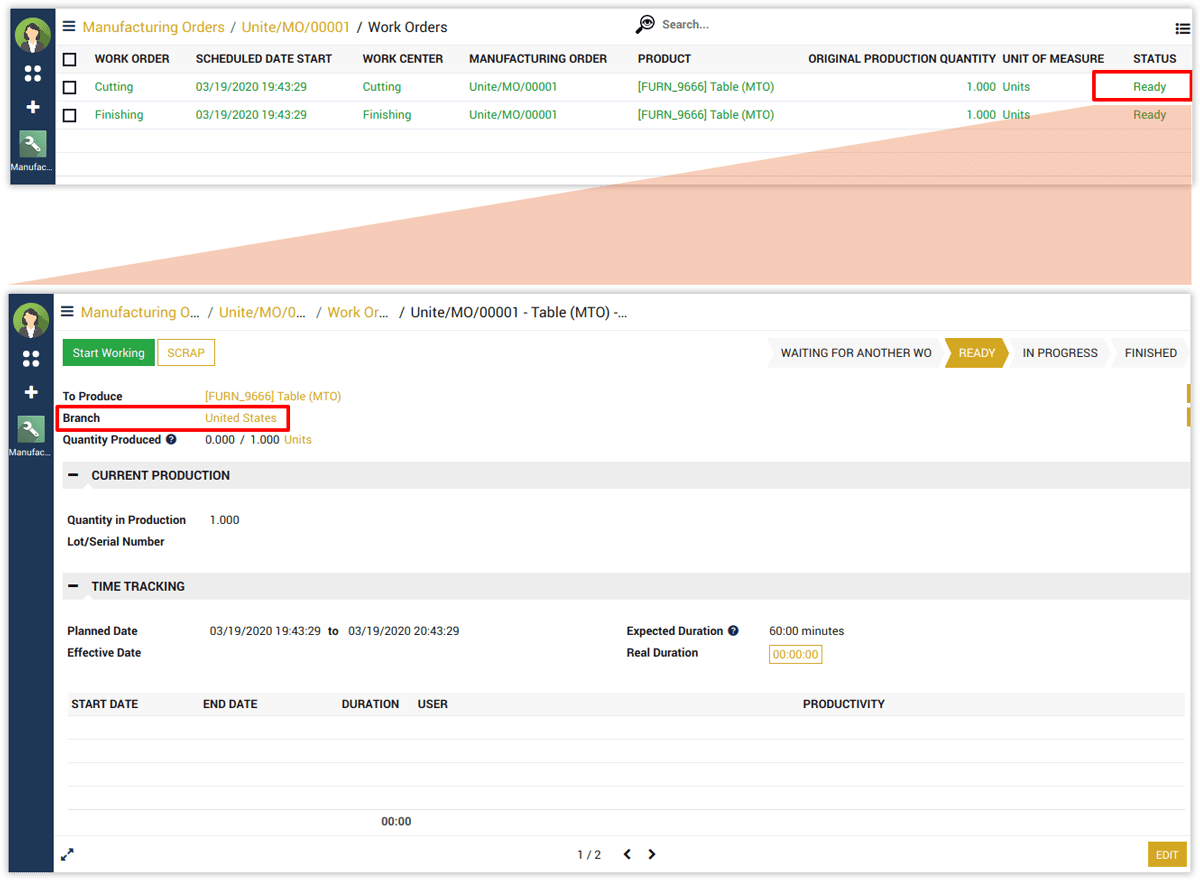Click the fullscreen expand arrows icon
This screenshot has width=1200, height=880.
[x=67, y=855]
